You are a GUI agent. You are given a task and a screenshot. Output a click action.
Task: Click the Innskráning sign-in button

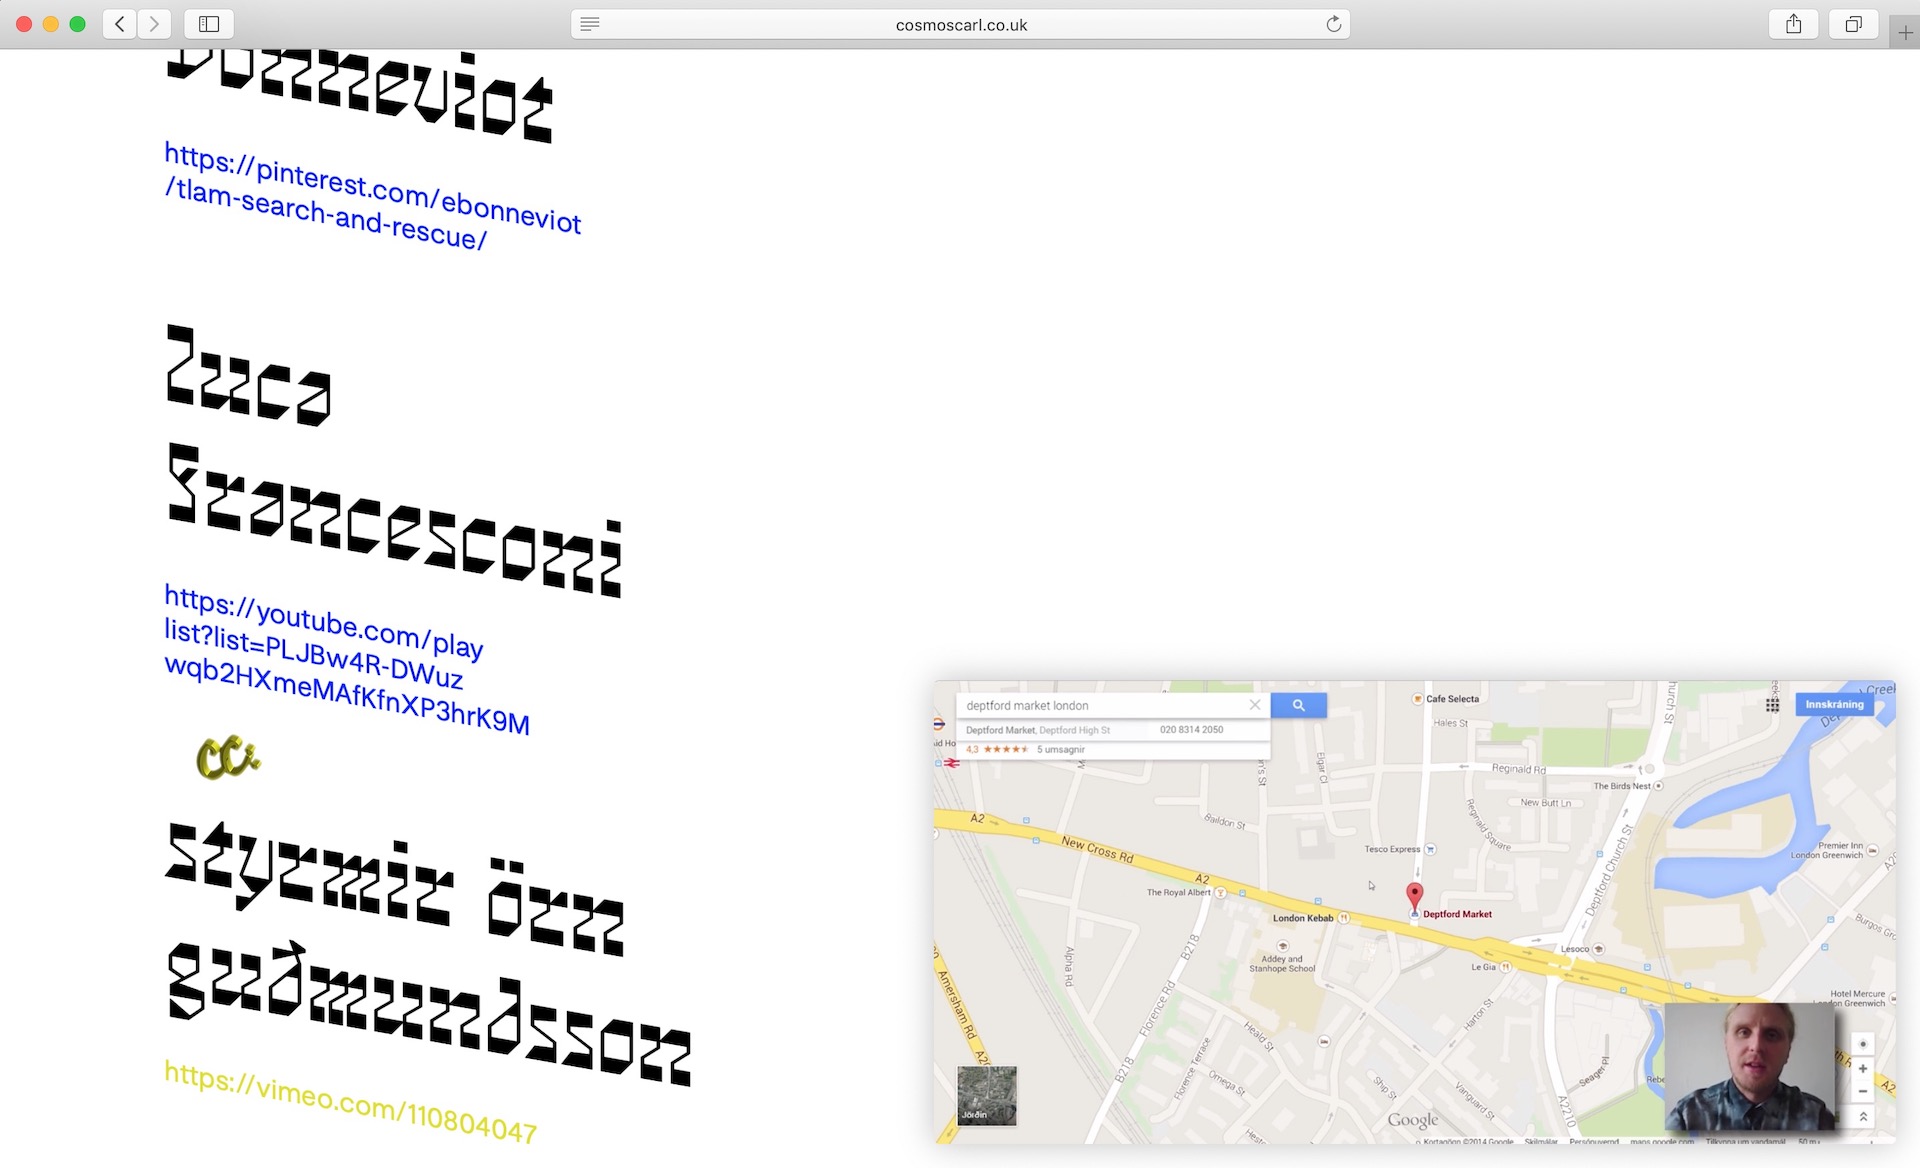click(1834, 705)
